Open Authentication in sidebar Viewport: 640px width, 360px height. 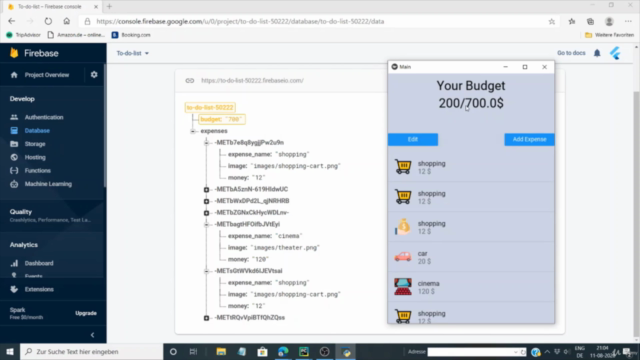pos(44,117)
